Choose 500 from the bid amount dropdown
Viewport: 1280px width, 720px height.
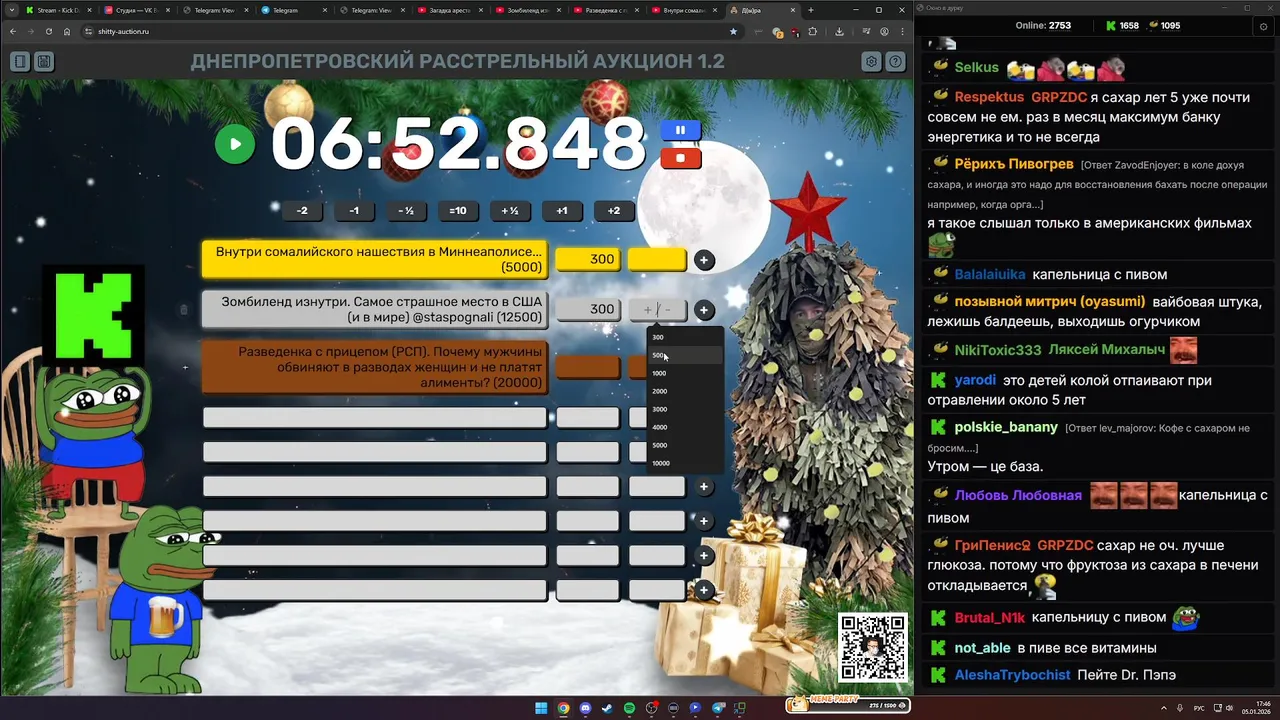pyautogui.click(x=685, y=355)
